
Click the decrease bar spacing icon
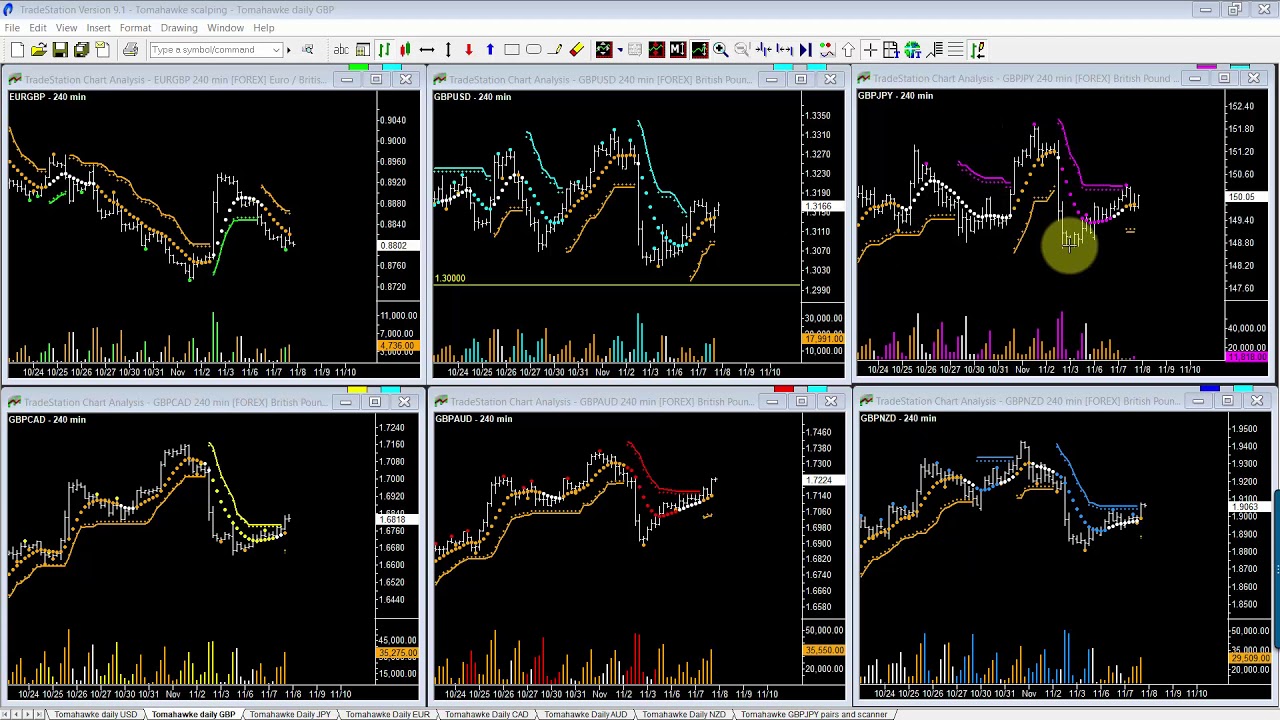pos(763,50)
